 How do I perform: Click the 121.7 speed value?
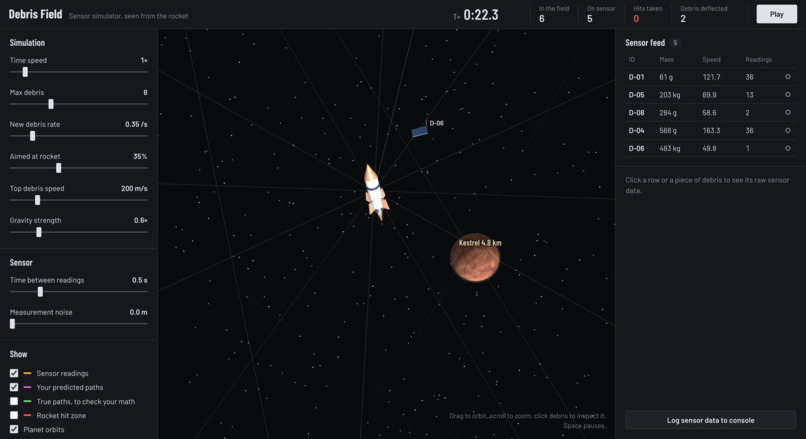click(711, 77)
